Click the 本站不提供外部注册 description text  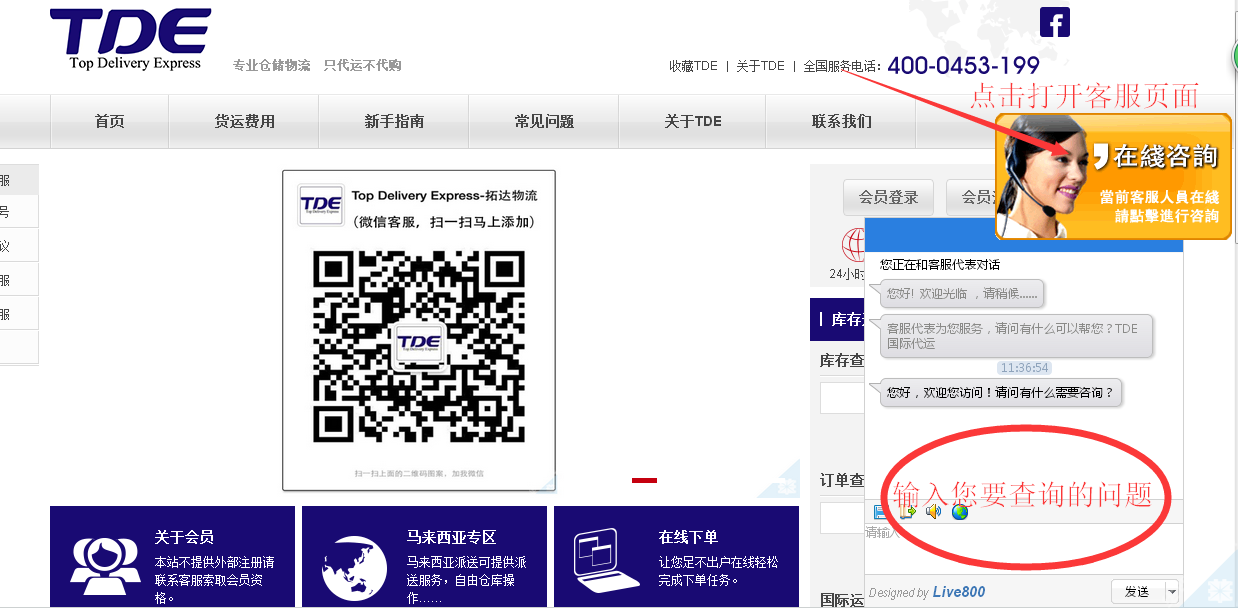tap(215, 579)
